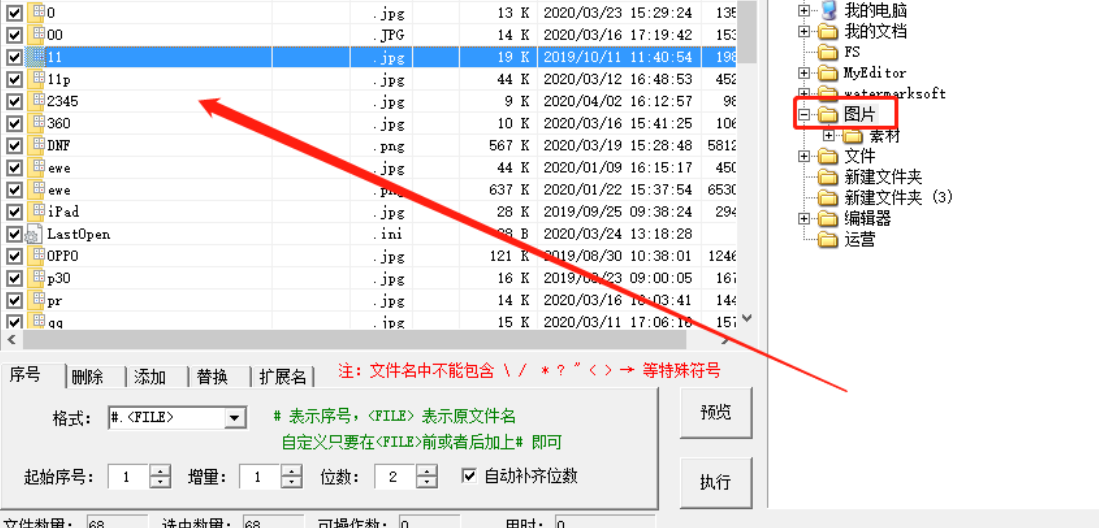Screen dimensions: 1099x528
Task: Click the 图片 folder icon
Action: pyautogui.click(x=828, y=114)
